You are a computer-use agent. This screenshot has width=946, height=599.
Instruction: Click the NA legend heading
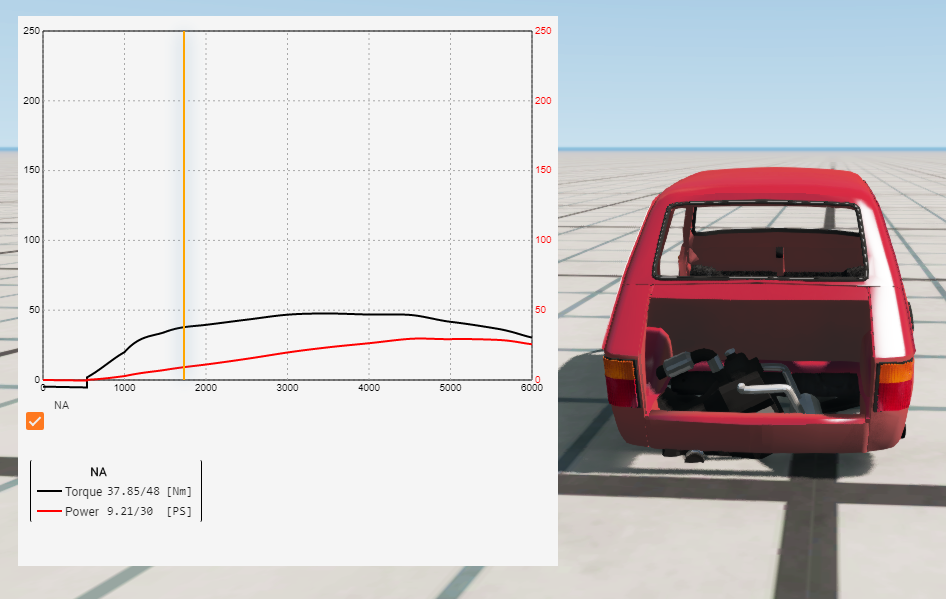click(x=98, y=472)
